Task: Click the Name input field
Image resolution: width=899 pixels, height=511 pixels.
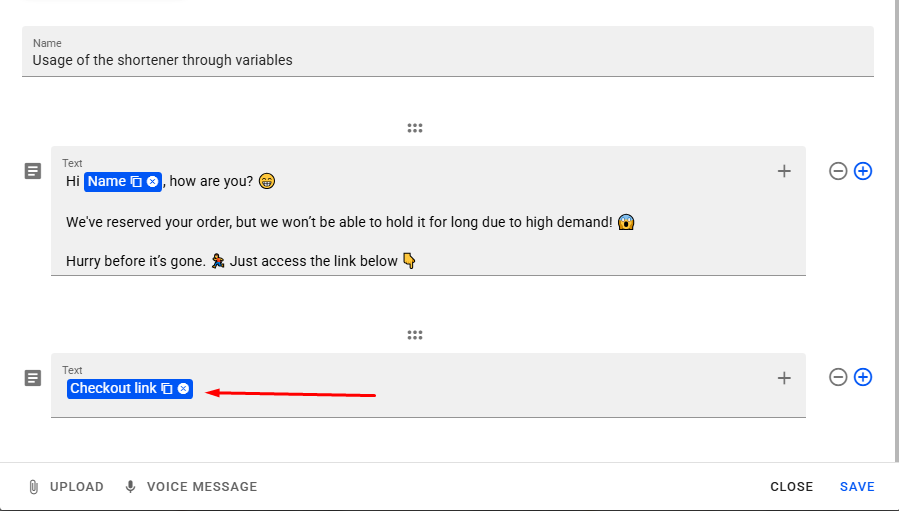Action: tap(447, 60)
